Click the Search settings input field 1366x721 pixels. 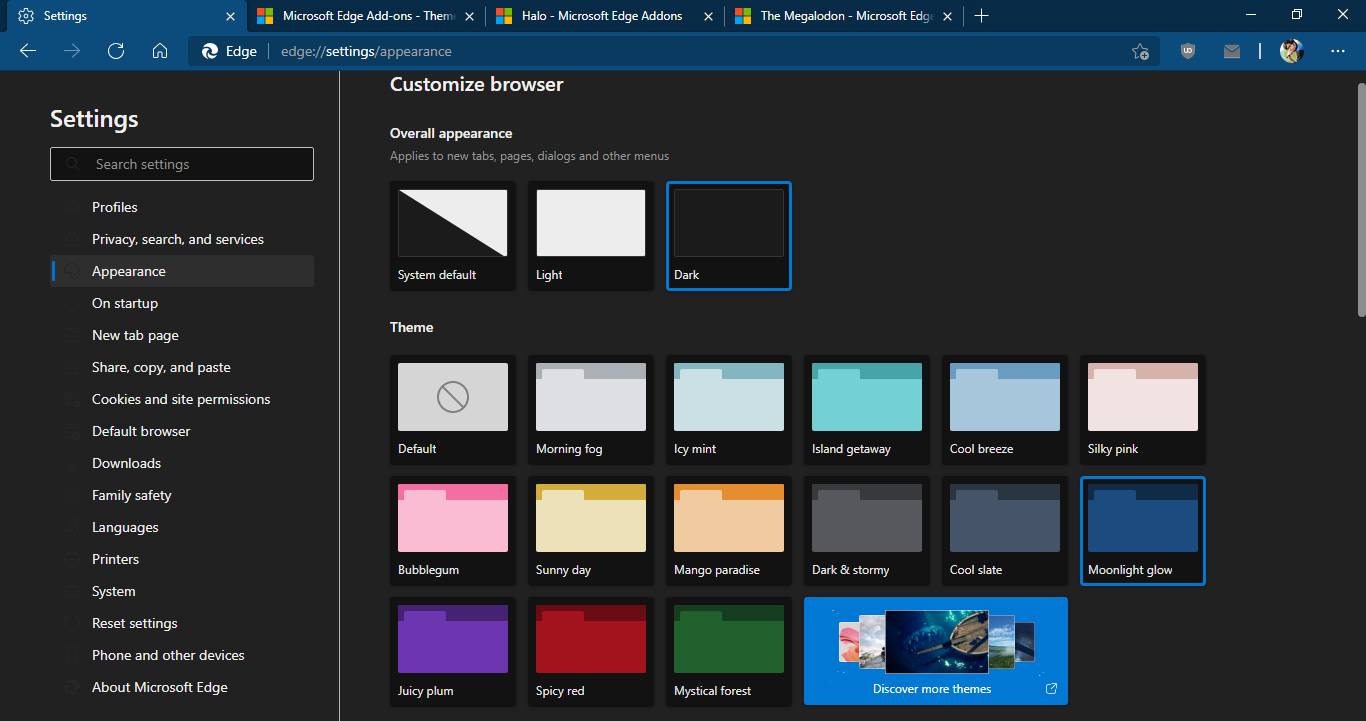182,164
